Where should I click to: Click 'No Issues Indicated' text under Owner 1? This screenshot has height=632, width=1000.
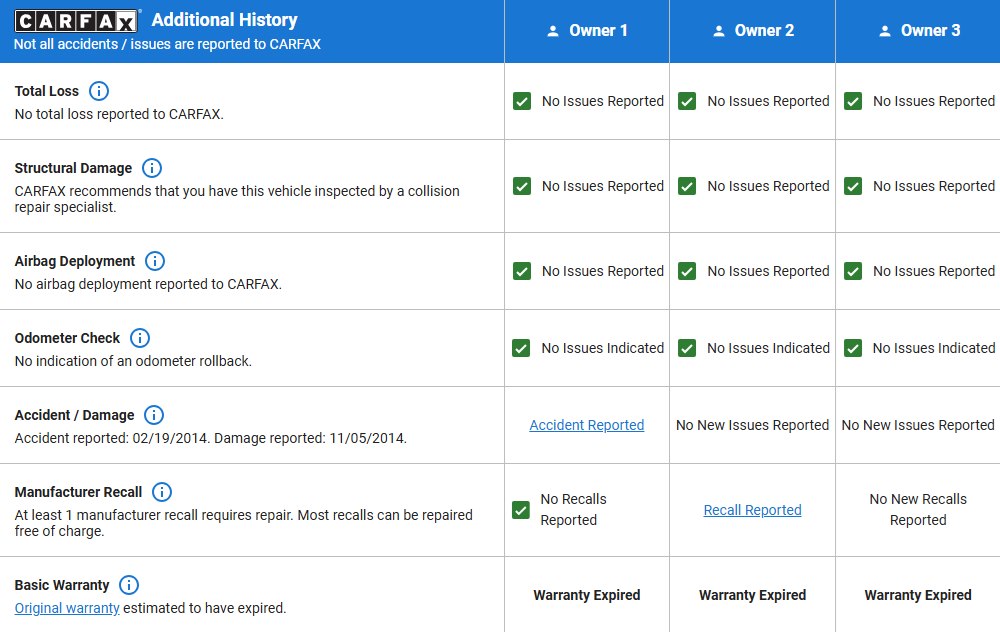click(603, 348)
